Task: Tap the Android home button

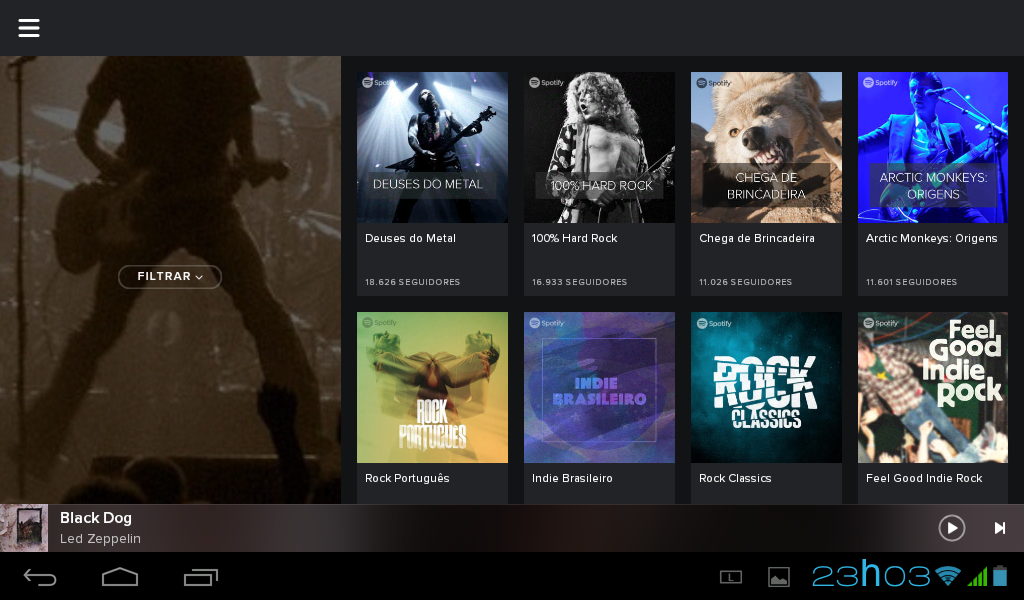Action: point(120,577)
